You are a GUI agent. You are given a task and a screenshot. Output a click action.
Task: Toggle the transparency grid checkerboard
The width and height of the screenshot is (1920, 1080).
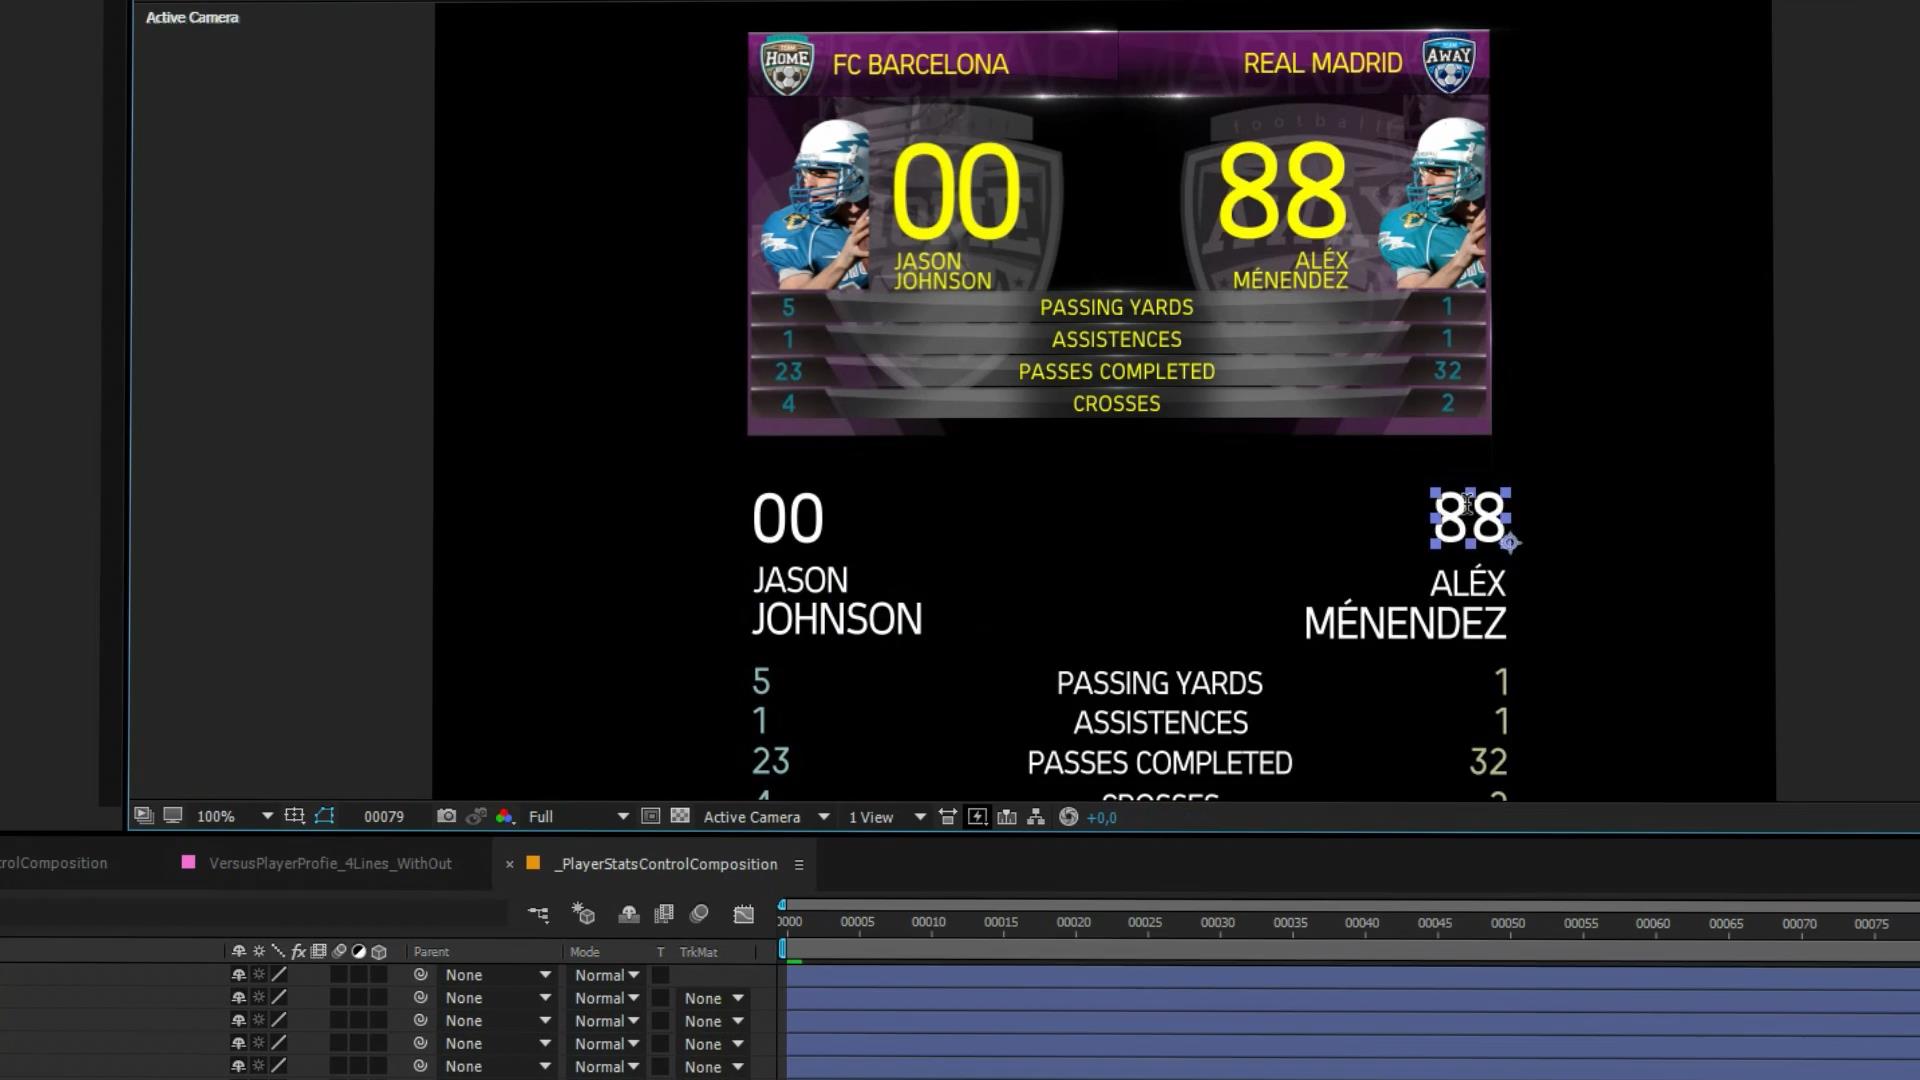(680, 816)
